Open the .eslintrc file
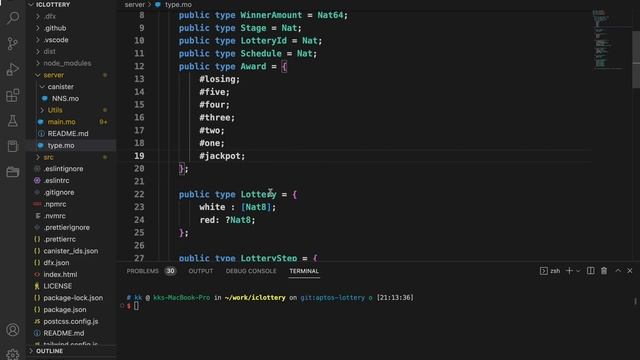This screenshot has width=640, height=360. 56,180
